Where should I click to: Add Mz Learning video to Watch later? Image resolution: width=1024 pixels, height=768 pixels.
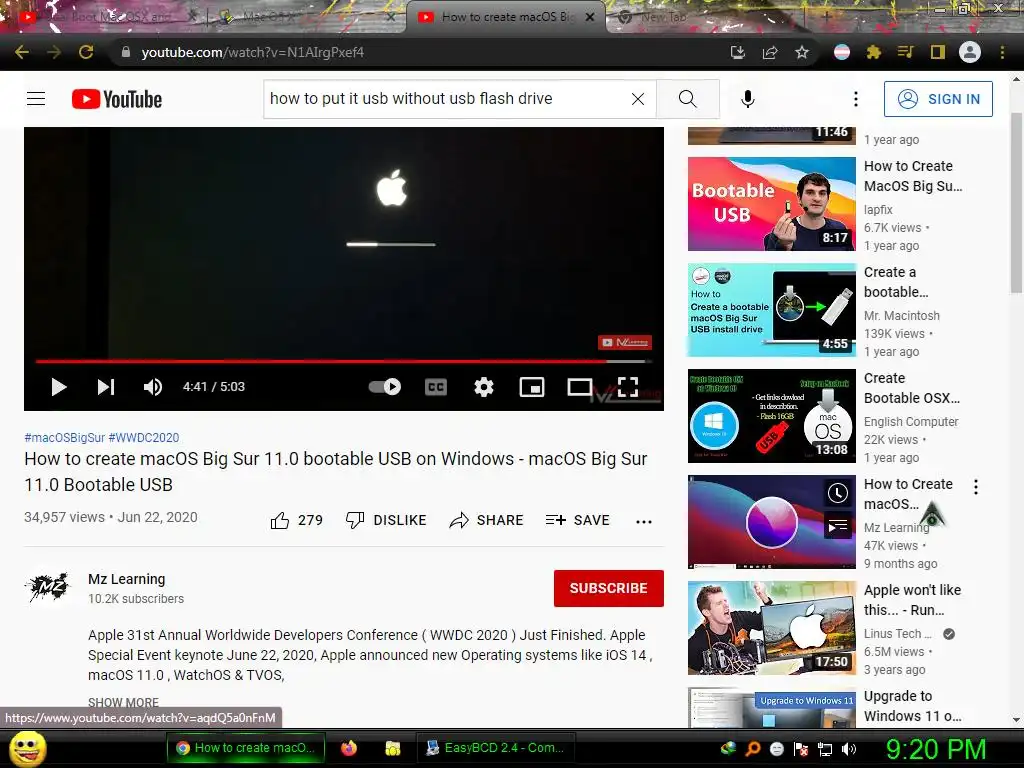[837, 493]
